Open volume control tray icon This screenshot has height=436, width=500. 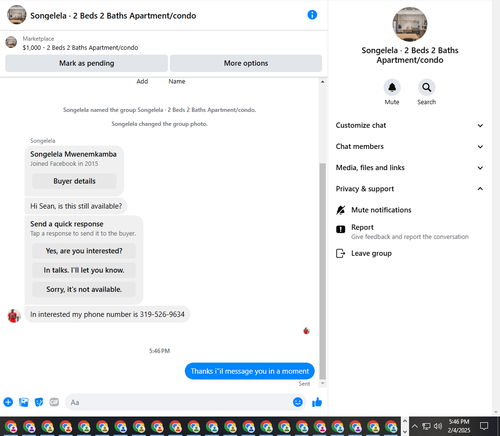(438, 426)
